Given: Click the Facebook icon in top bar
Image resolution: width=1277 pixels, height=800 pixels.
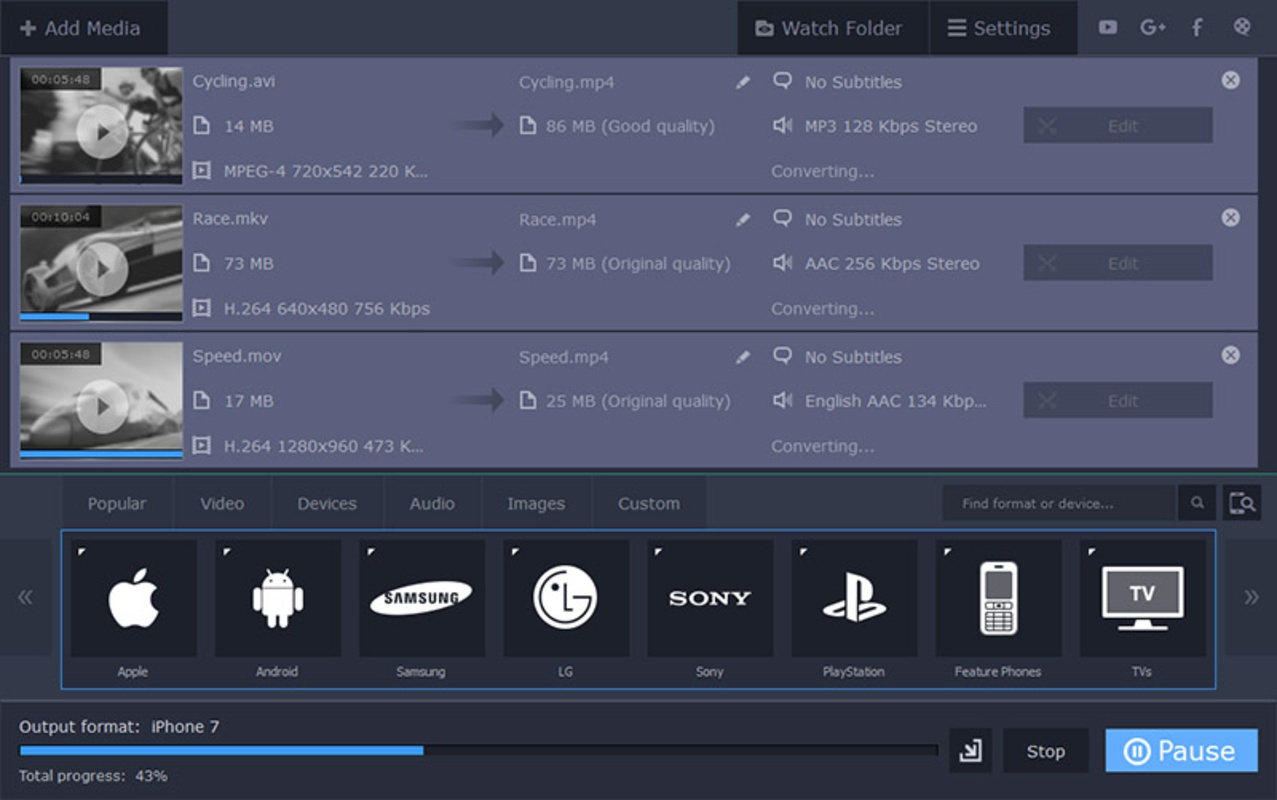Looking at the screenshot, I should [x=1197, y=28].
